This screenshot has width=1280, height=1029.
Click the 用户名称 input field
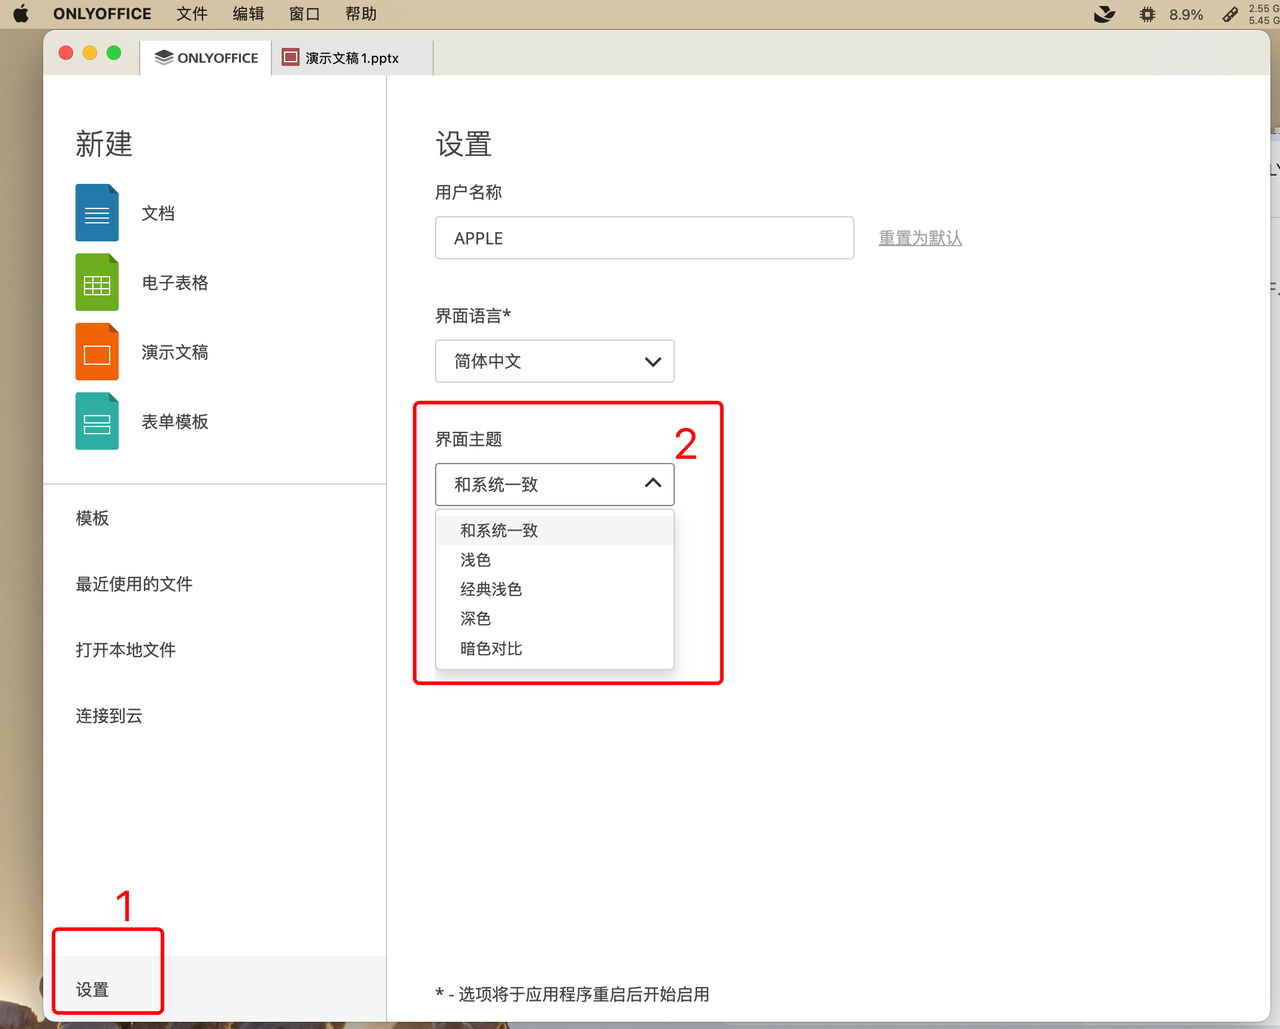644,238
